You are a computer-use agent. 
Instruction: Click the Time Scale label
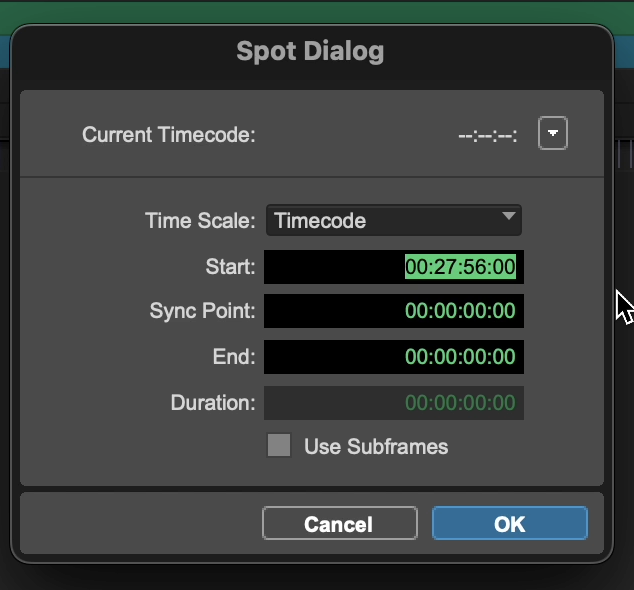(x=200, y=221)
